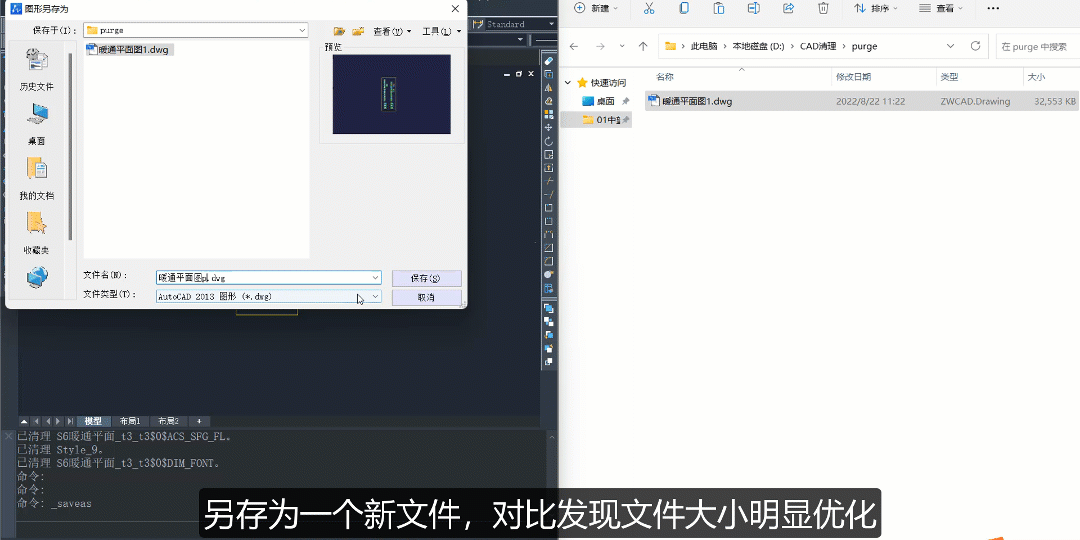Expand the 文件名 dropdown arrow
1080x540 pixels.
click(x=375, y=278)
